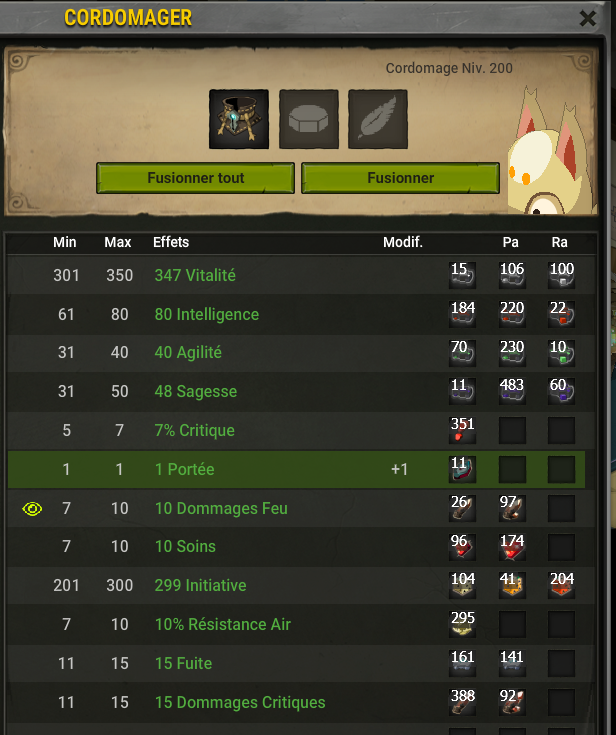Screen dimensions: 616x735
Task: Apply the Critique rune with quantity 351
Action: click(462, 430)
